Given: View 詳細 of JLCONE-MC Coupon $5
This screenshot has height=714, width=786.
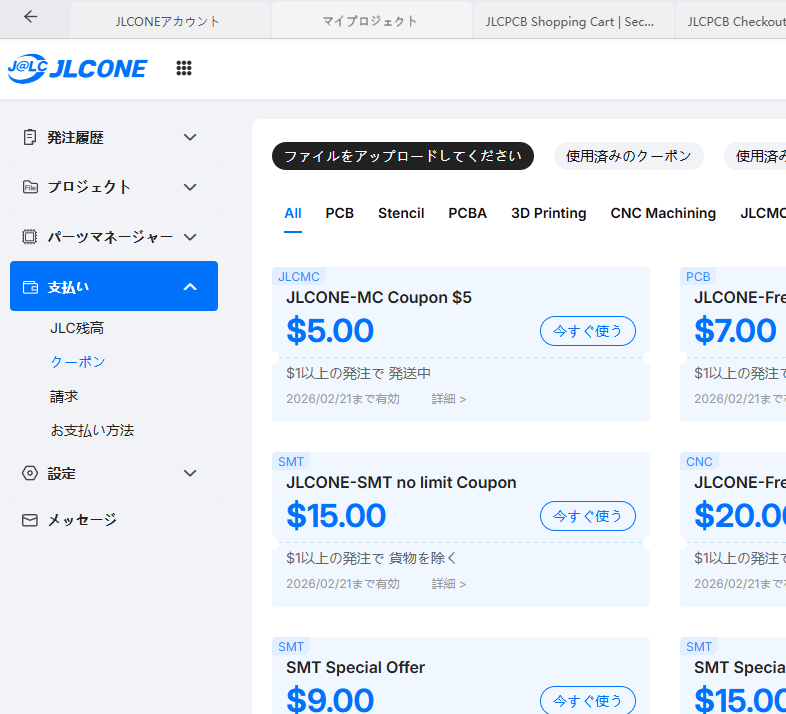Looking at the screenshot, I should (449, 399).
